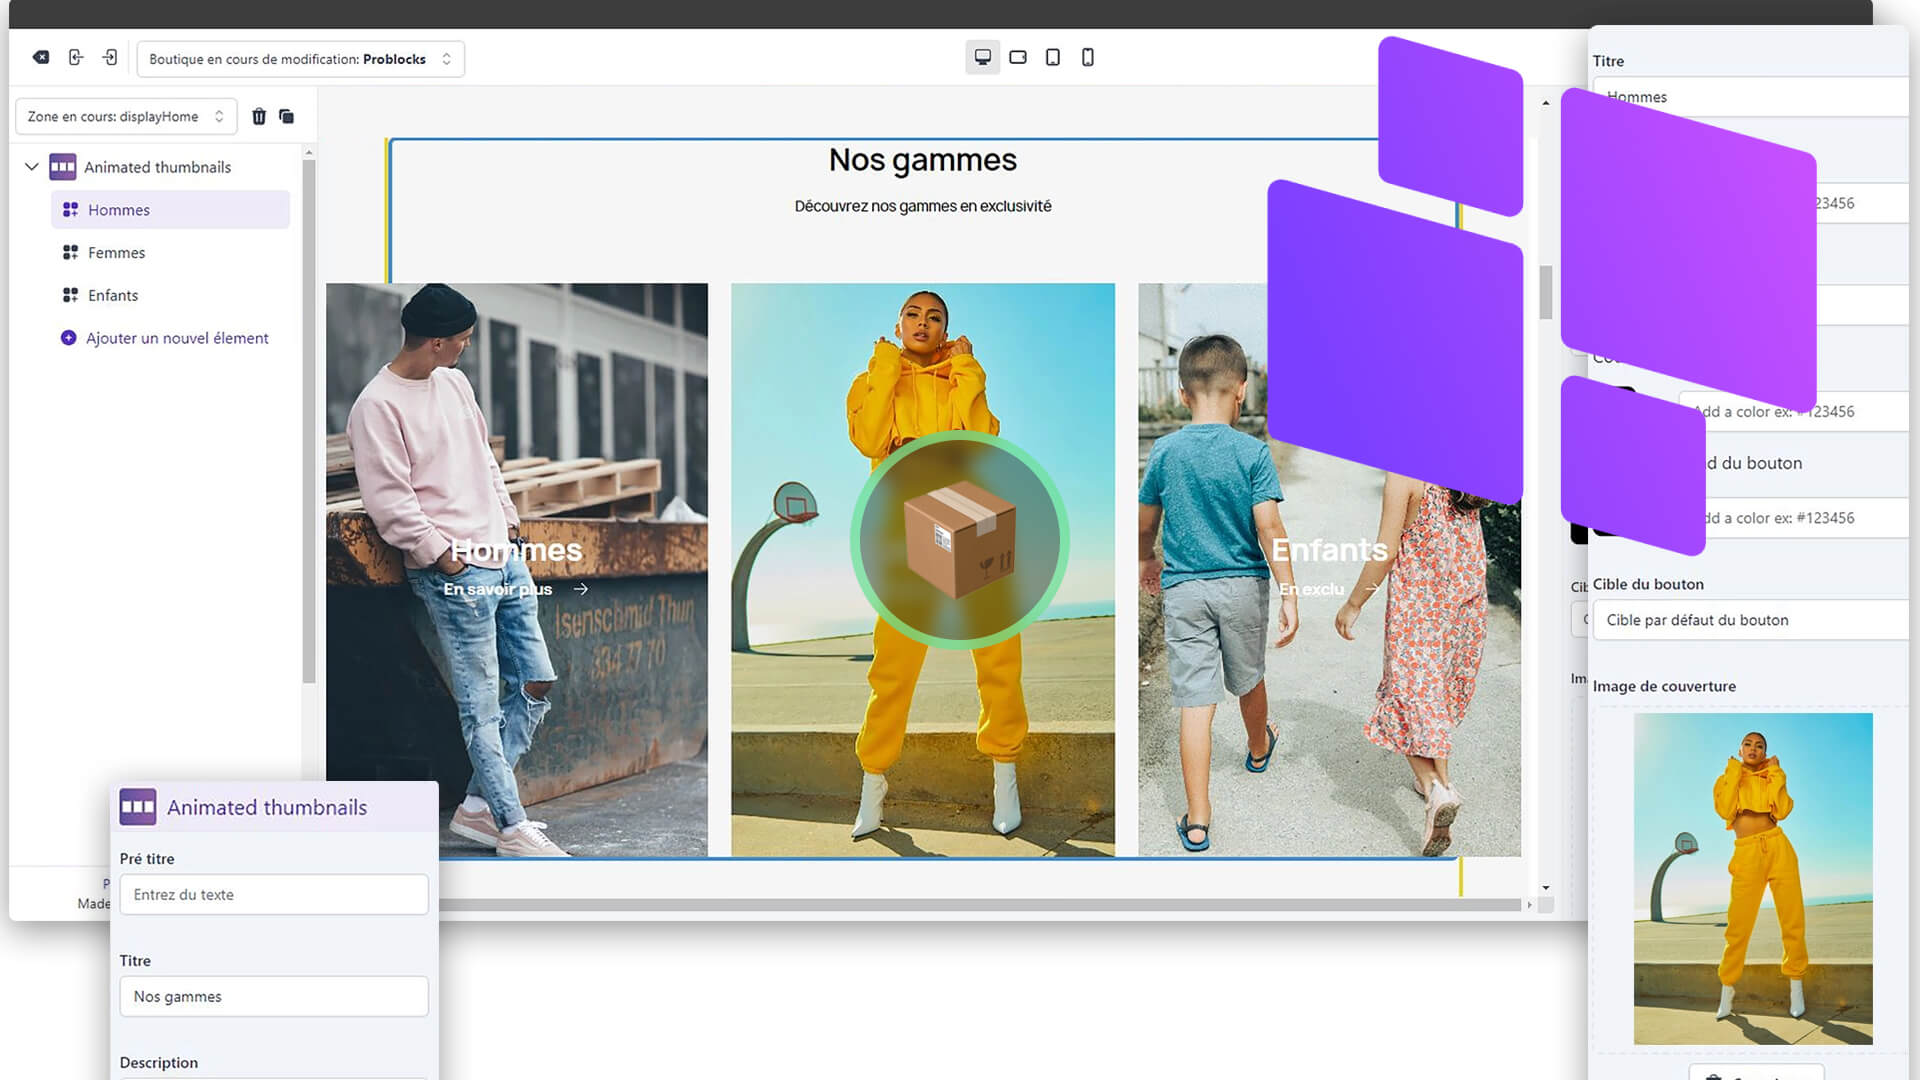The image size is (1920, 1080).
Task: Click the exit/logout icon next to back arrow
Action: click(x=76, y=58)
